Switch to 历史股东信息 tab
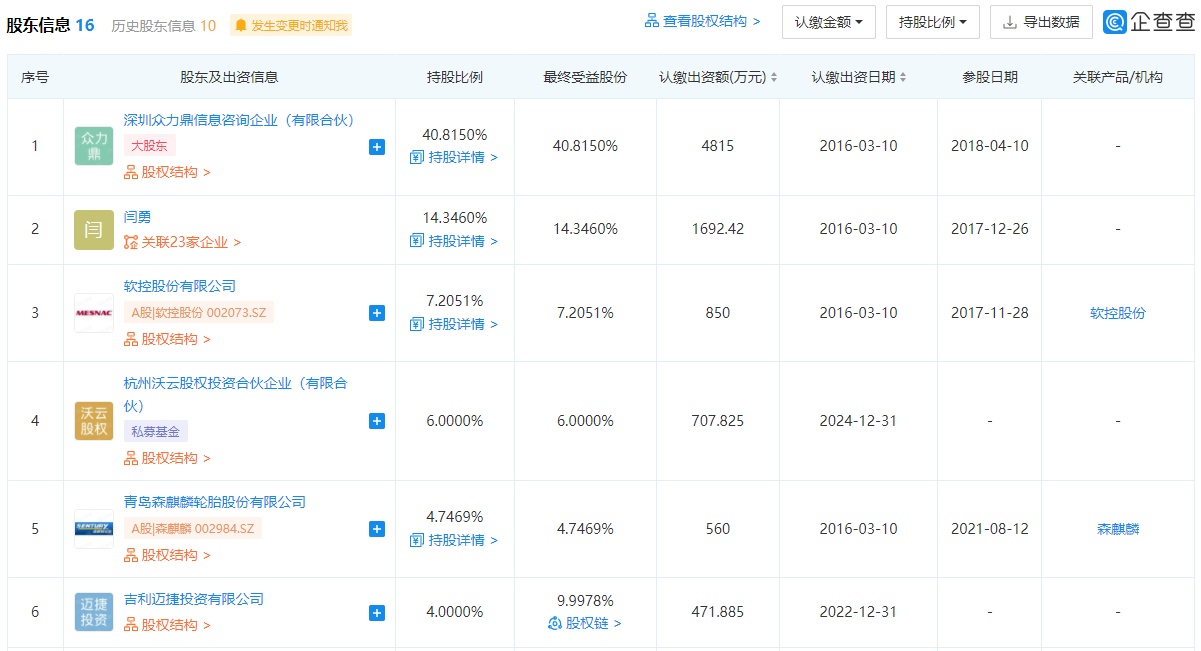 (163, 25)
